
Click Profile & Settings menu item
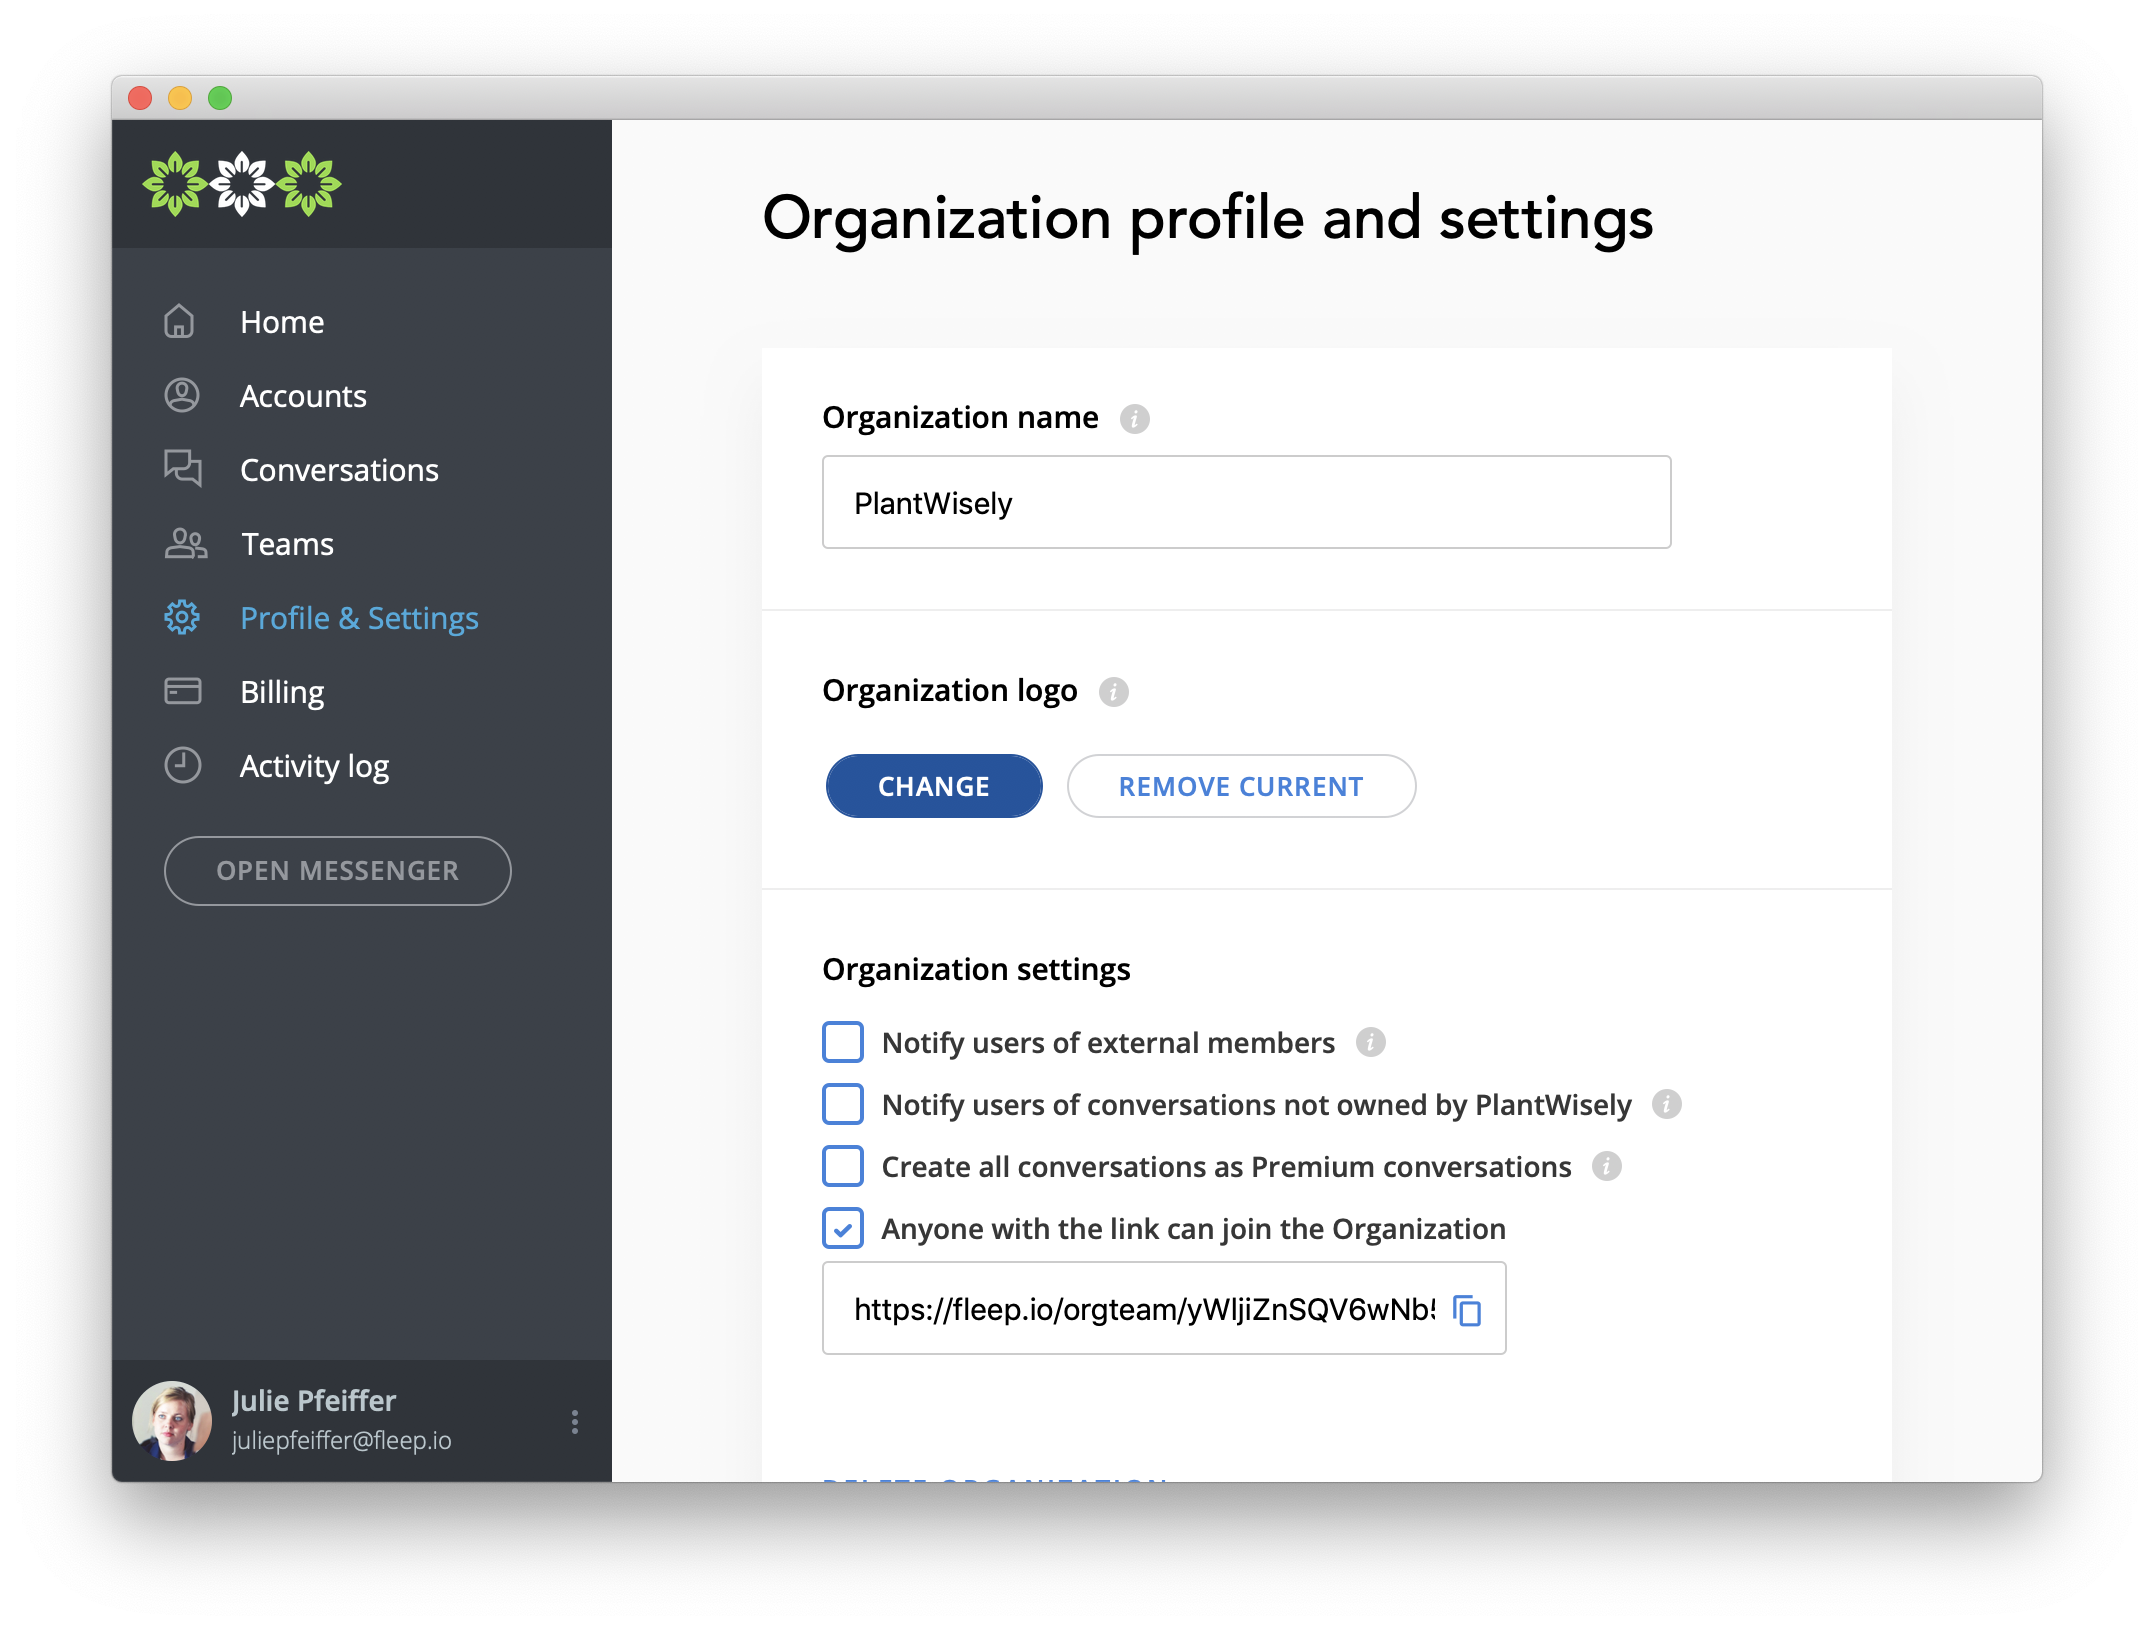361,618
